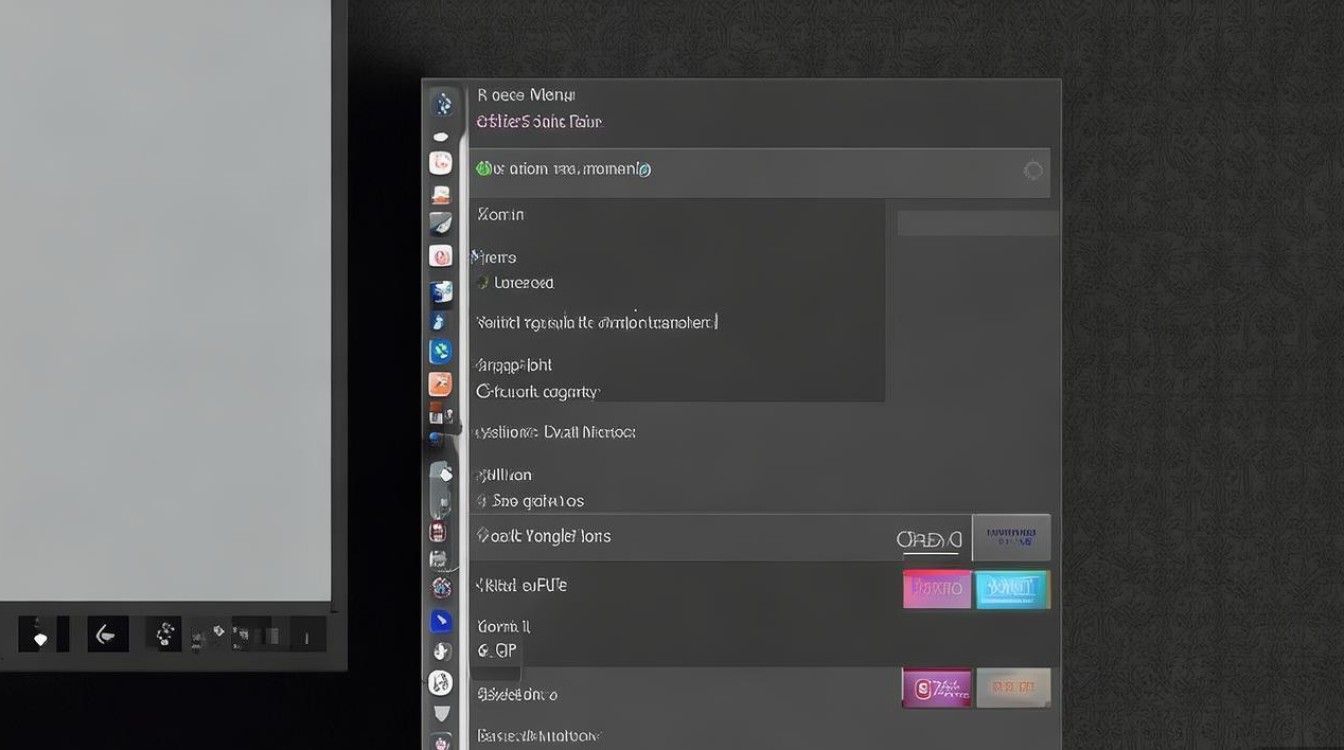Screen dimensions: 1344x750
Task: Click the orange square icon in the dock
Action: click(x=440, y=384)
